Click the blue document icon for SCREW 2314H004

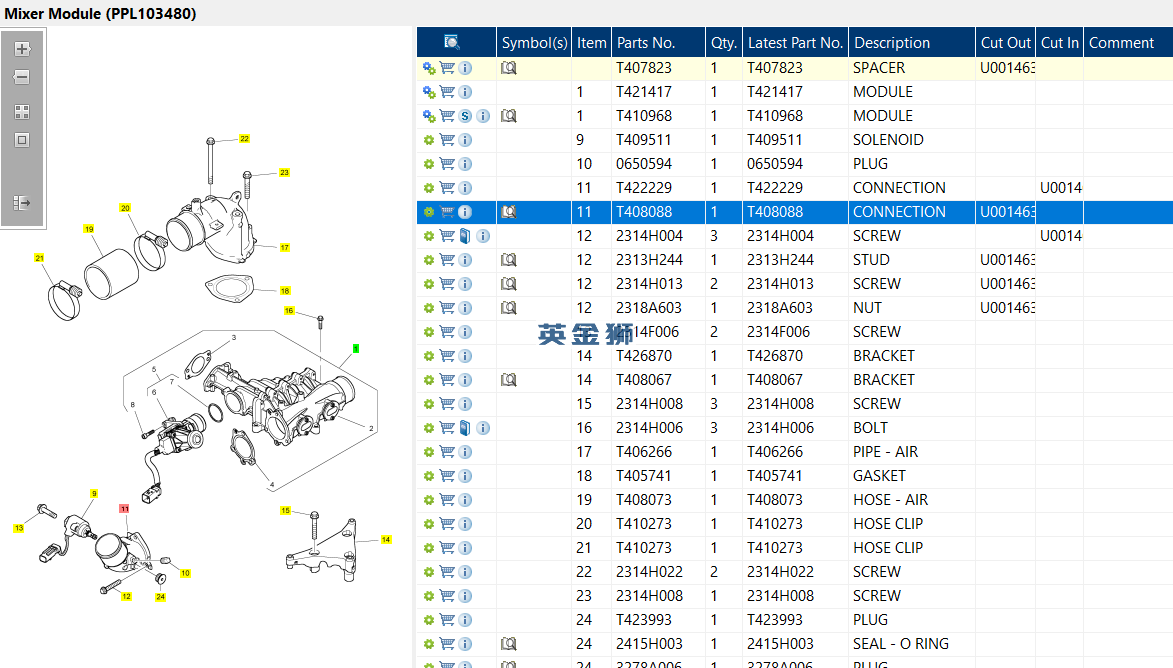click(465, 236)
